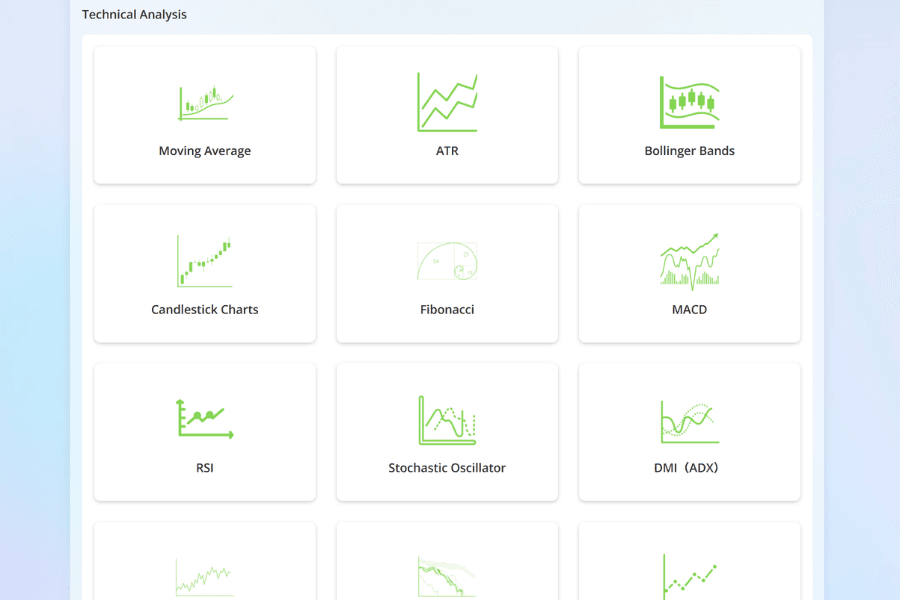Click the dotted uptrend icon below DMI (ADX)
The image size is (900, 600).
689,577
